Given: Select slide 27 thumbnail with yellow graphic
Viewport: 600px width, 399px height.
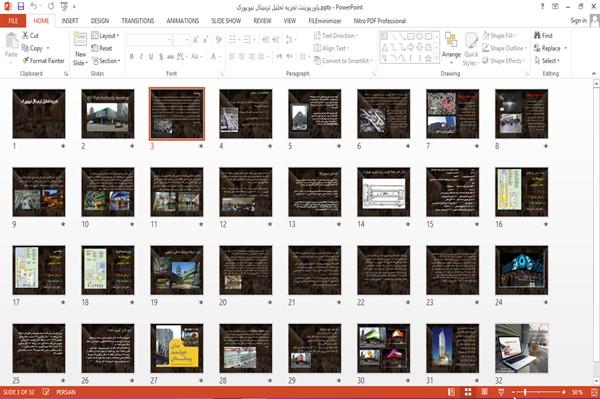Looking at the screenshot, I should (x=177, y=348).
